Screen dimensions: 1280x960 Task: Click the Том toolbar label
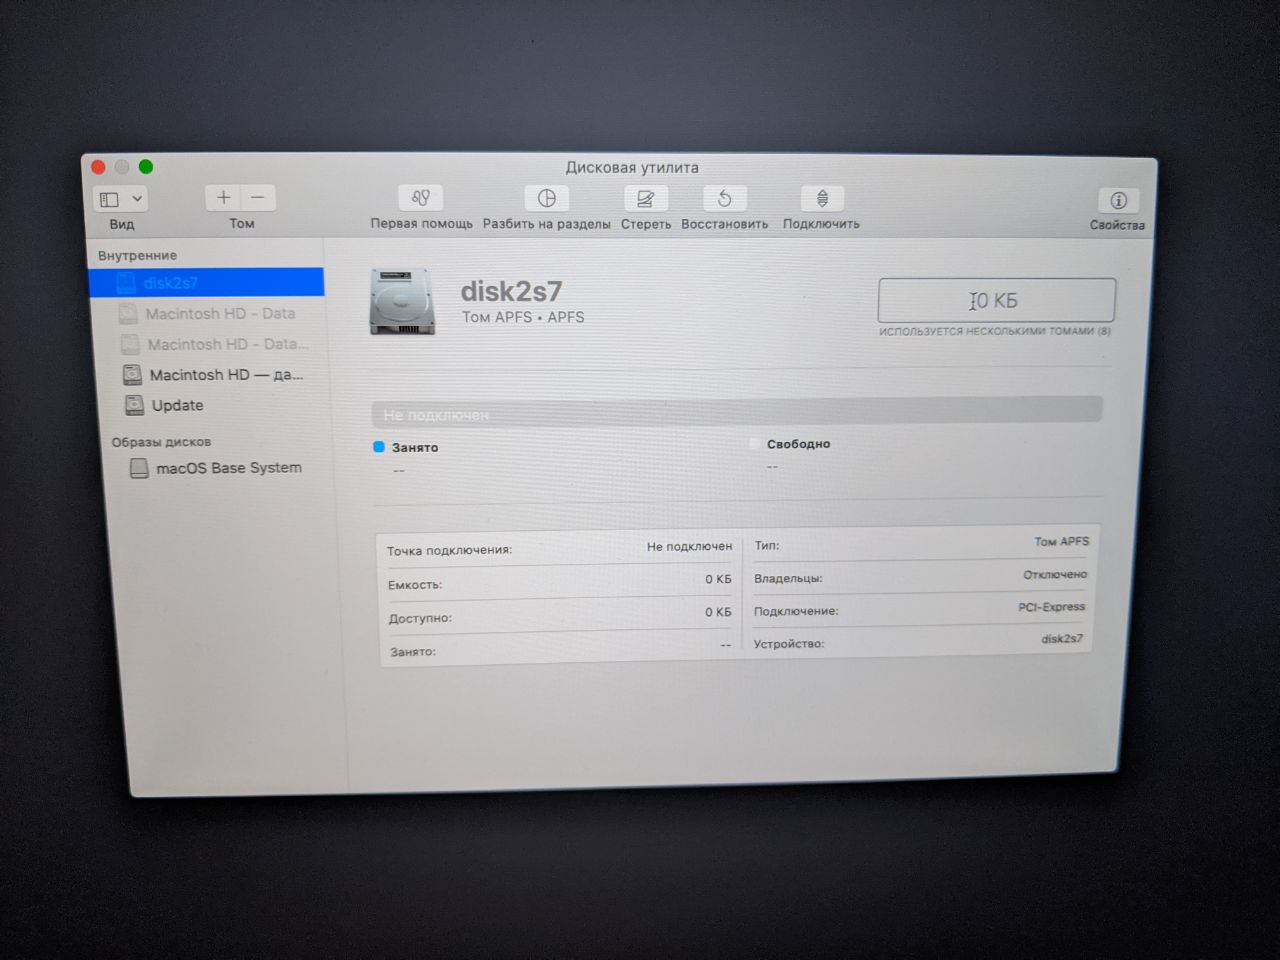point(242,224)
